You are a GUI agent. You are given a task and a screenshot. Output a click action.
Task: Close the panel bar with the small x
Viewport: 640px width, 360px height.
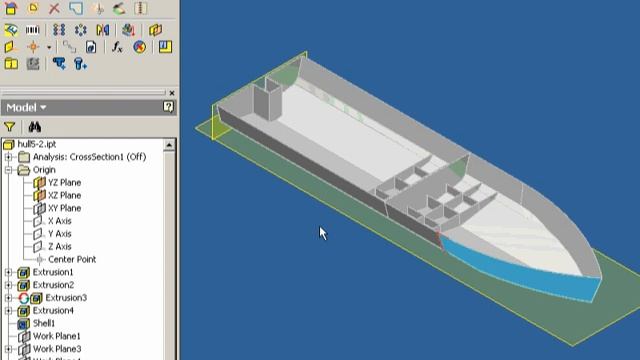172,93
